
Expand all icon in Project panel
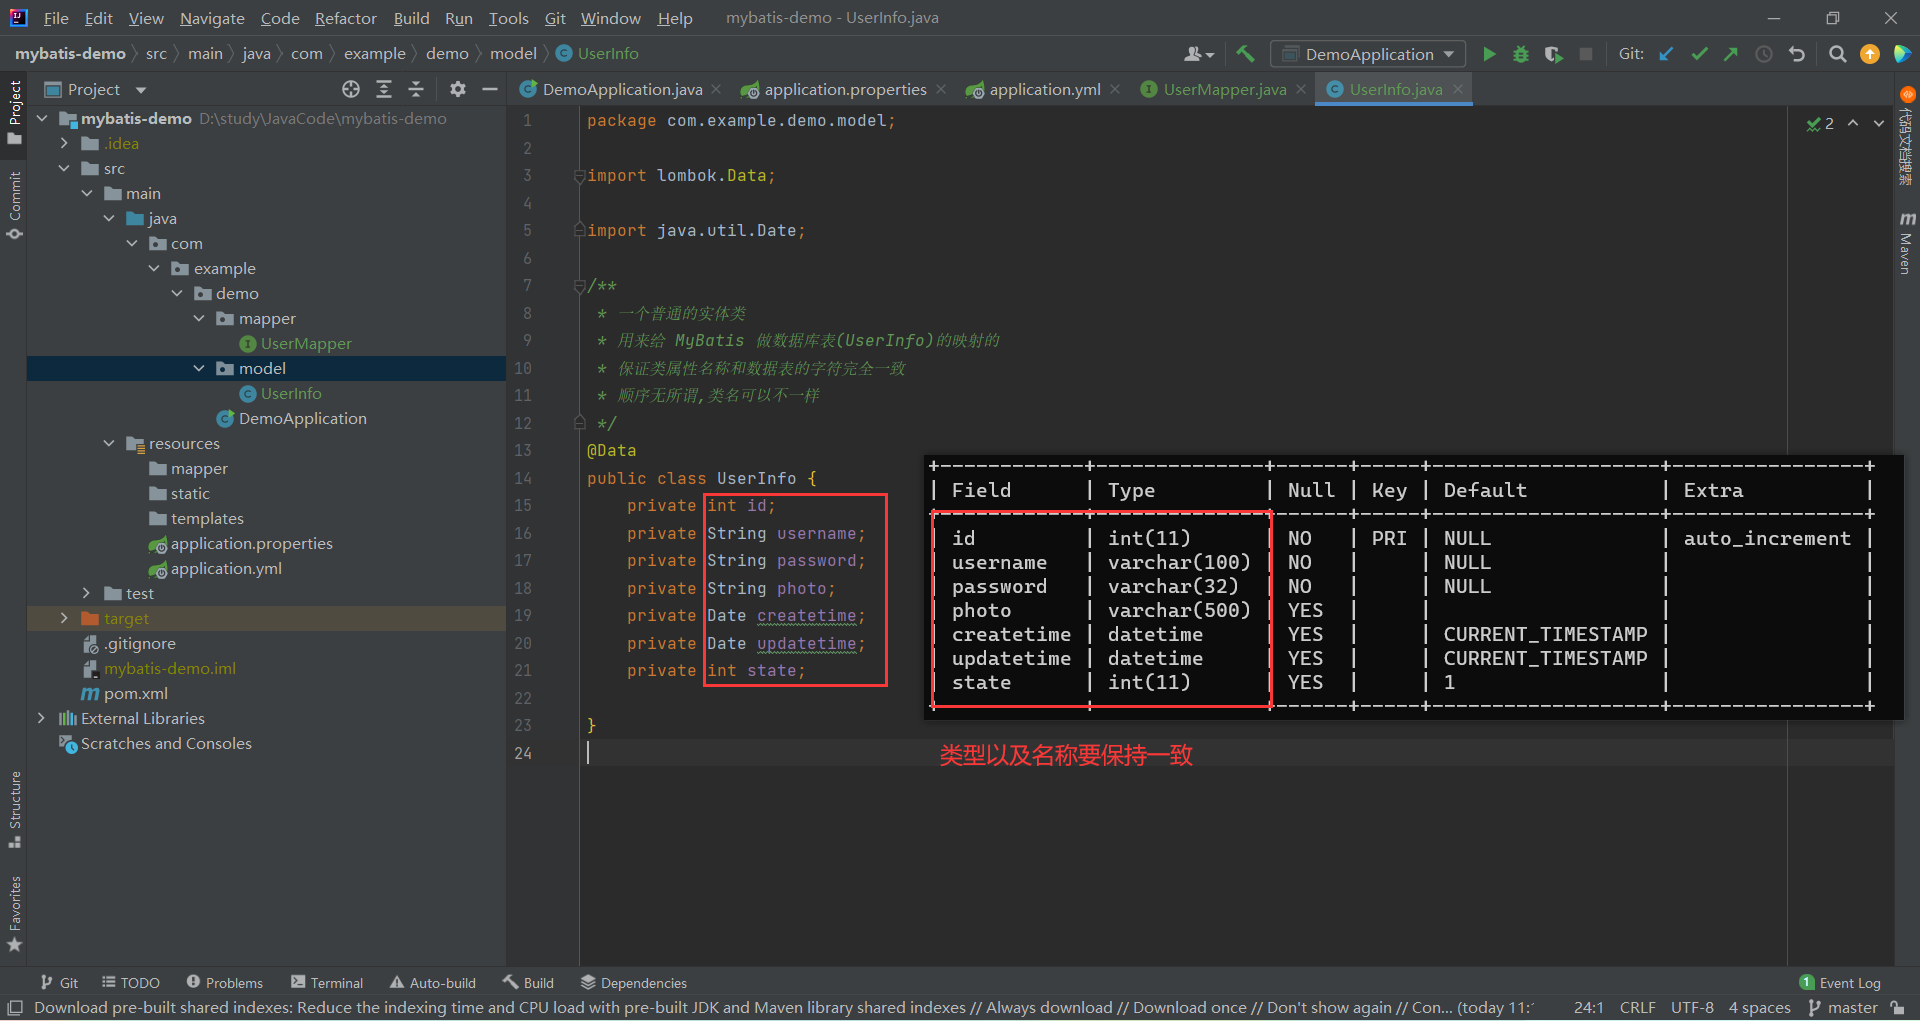pyautogui.click(x=384, y=90)
